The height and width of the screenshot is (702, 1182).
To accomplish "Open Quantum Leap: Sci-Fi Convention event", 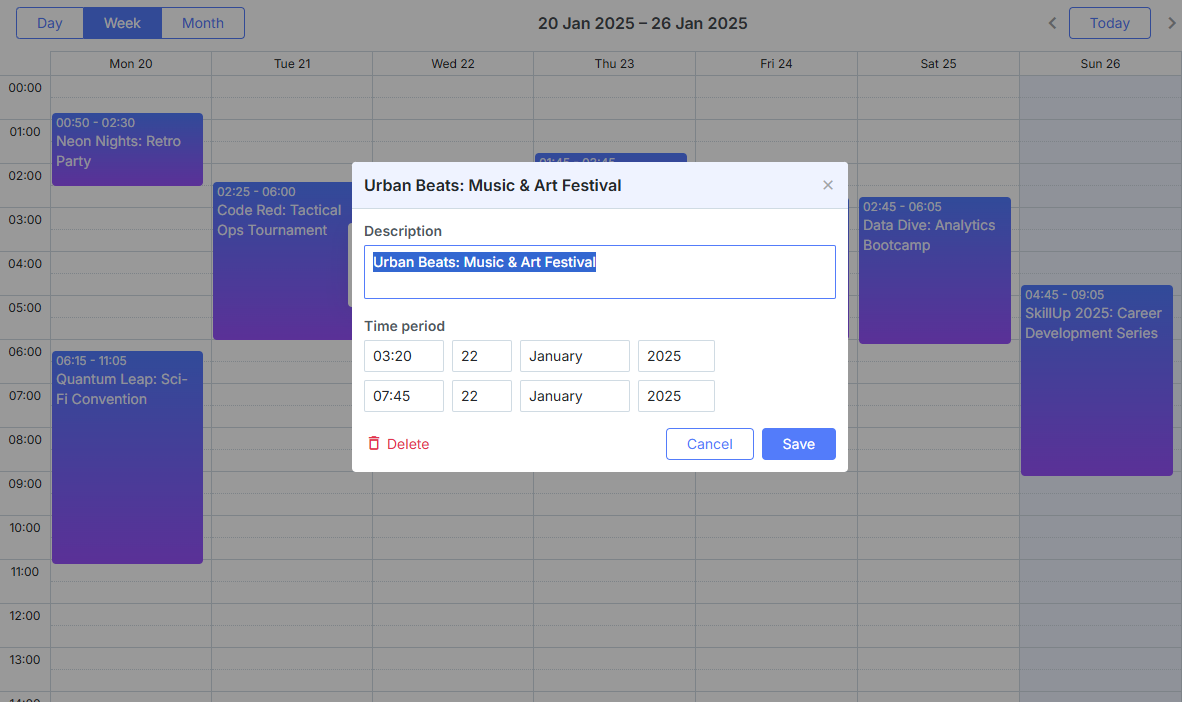I will (127, 457).
